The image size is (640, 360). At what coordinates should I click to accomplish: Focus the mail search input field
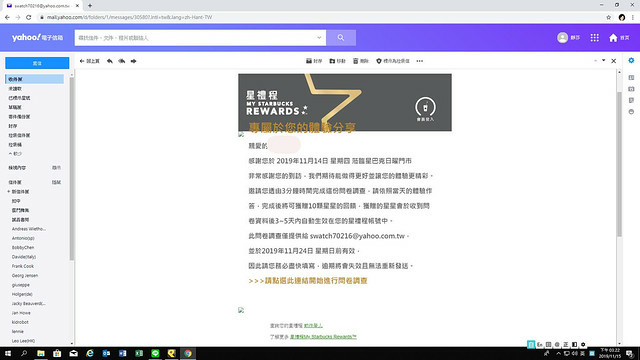pos(195,38)
